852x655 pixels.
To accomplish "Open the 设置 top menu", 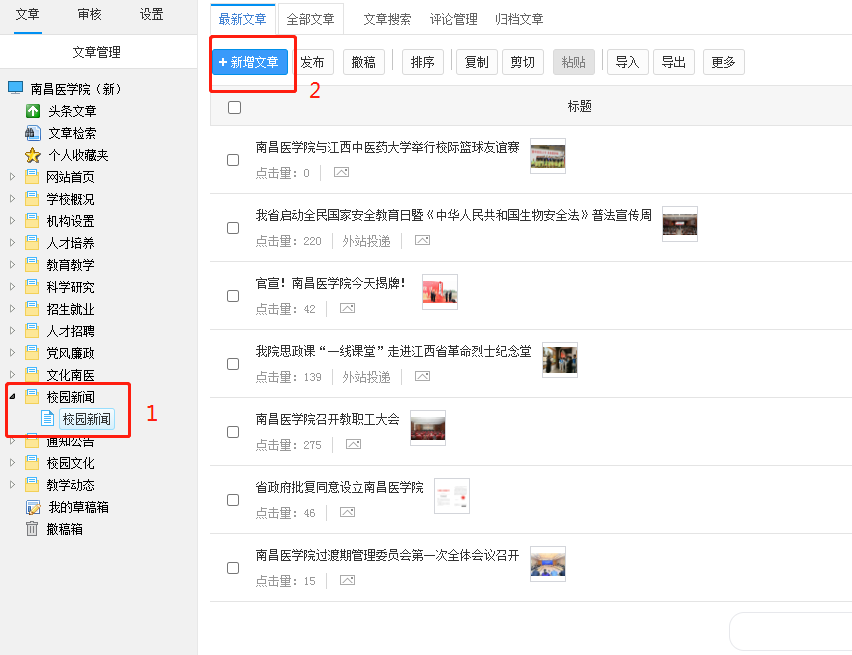I will (151, 14).
